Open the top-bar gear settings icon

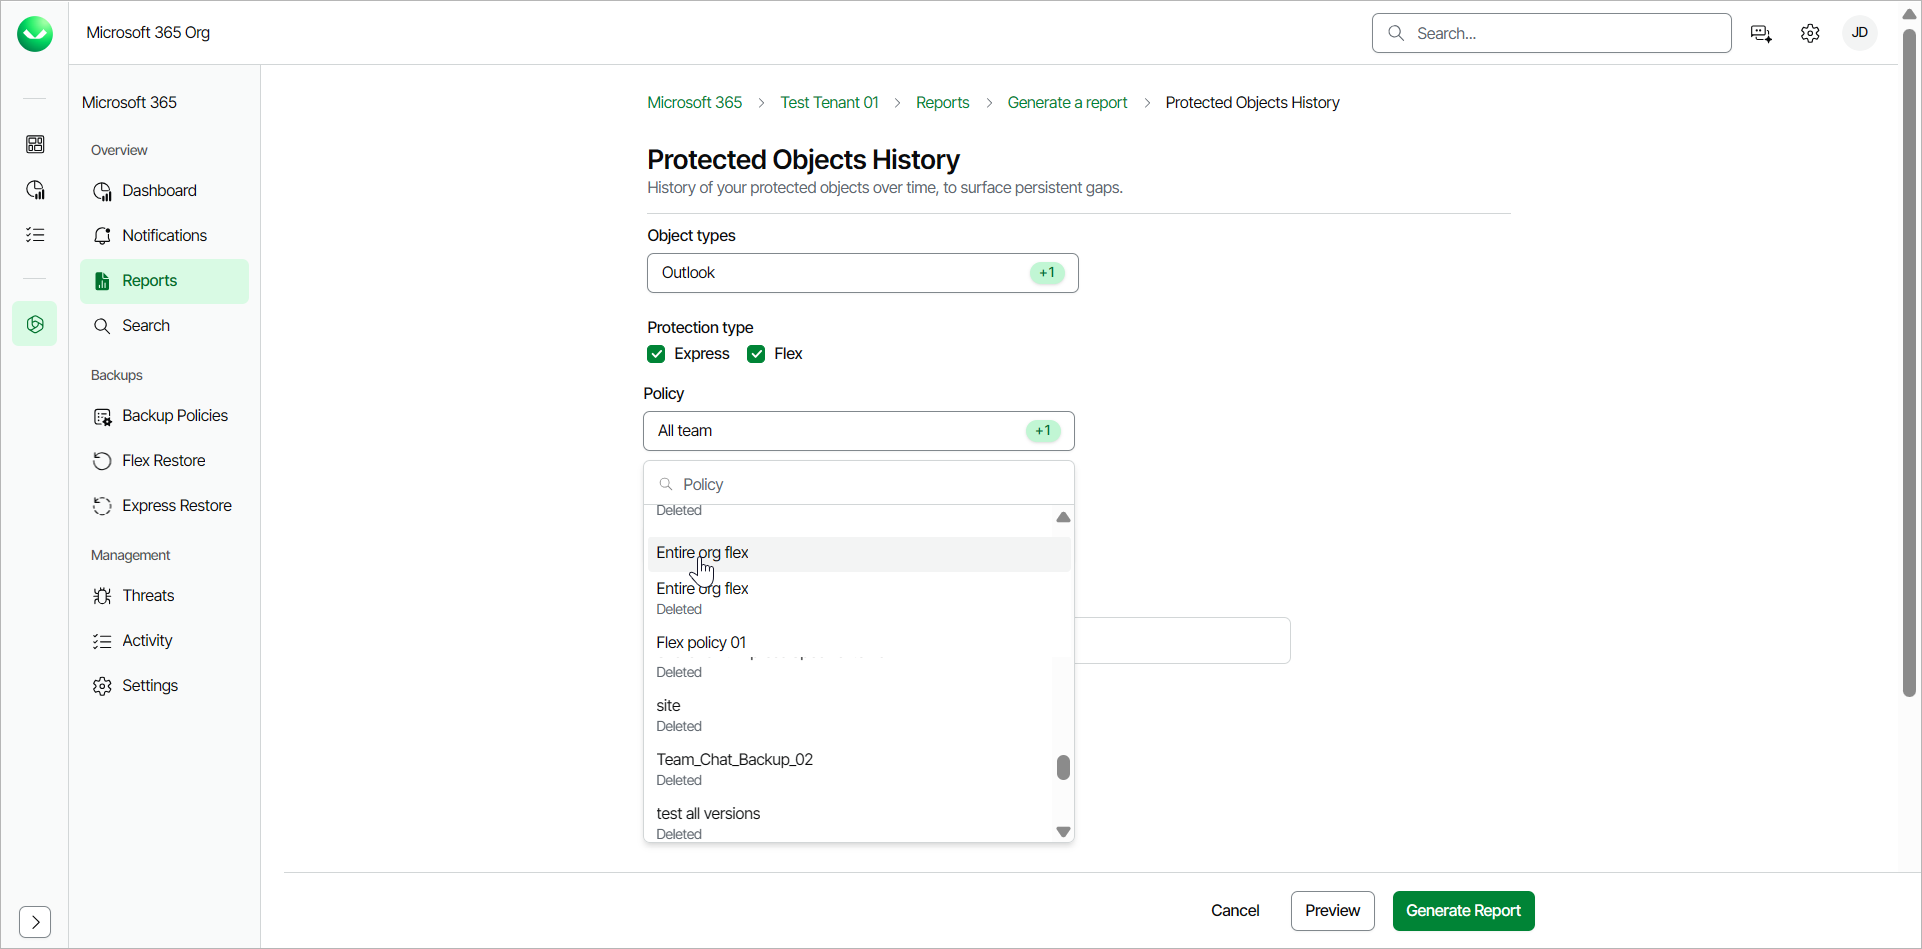[x=1810, y=33]
